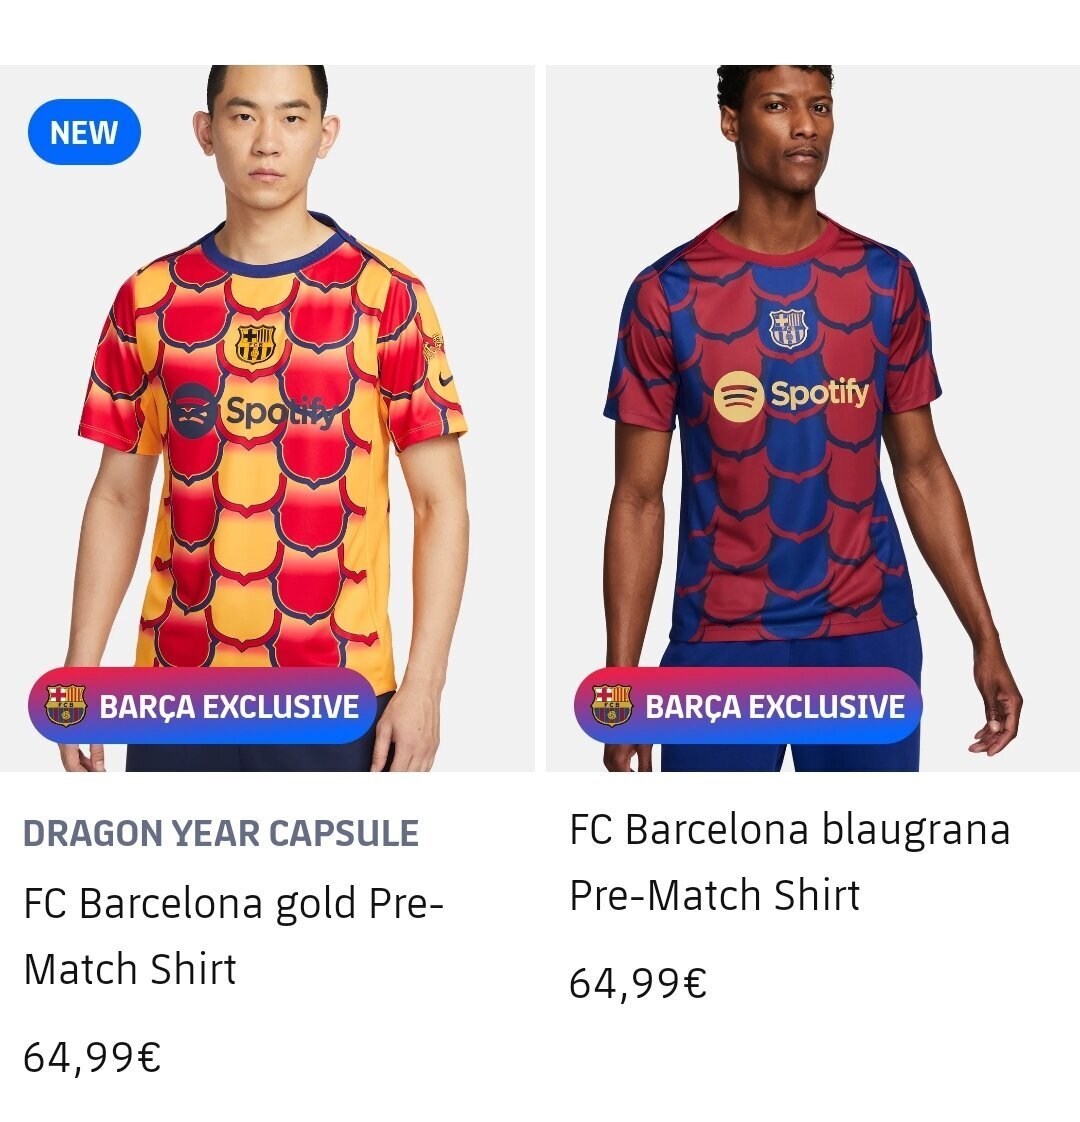
Task: Open the DRAGON YEAR CAPSULE collection label
Action: pyautogui.click(x=221, y=834)
